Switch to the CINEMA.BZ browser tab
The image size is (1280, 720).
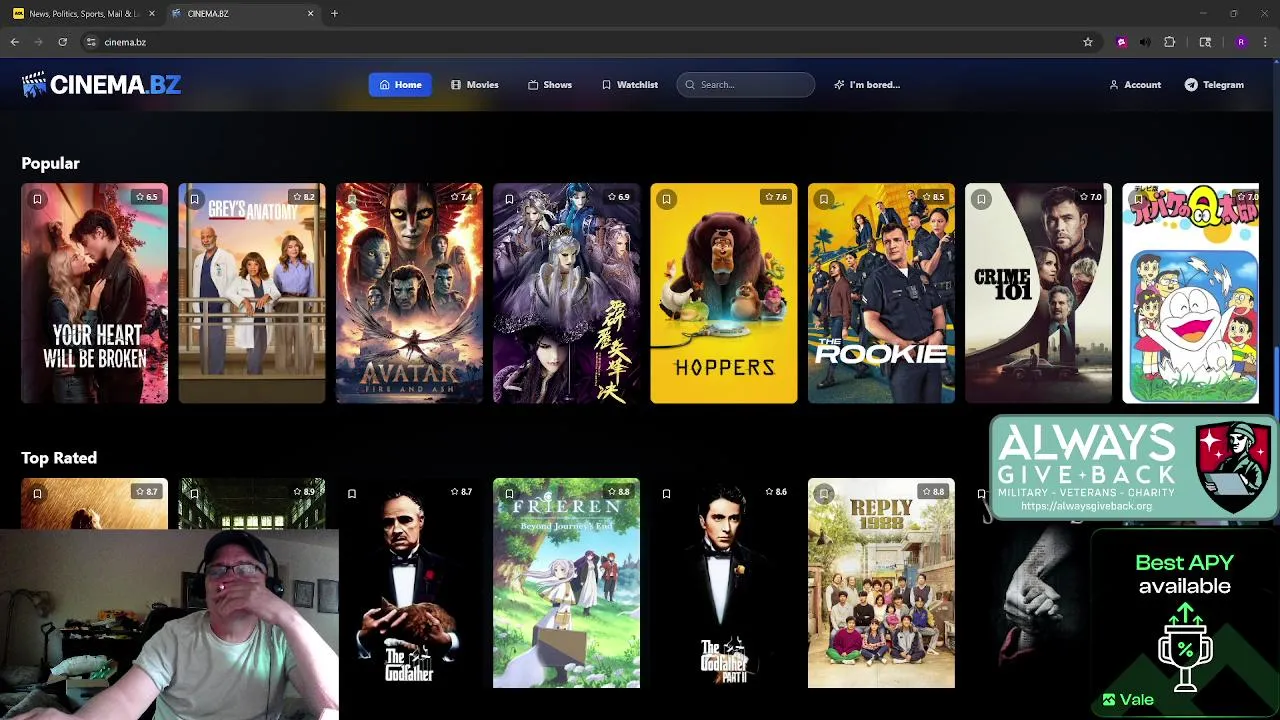coord(243,13)
